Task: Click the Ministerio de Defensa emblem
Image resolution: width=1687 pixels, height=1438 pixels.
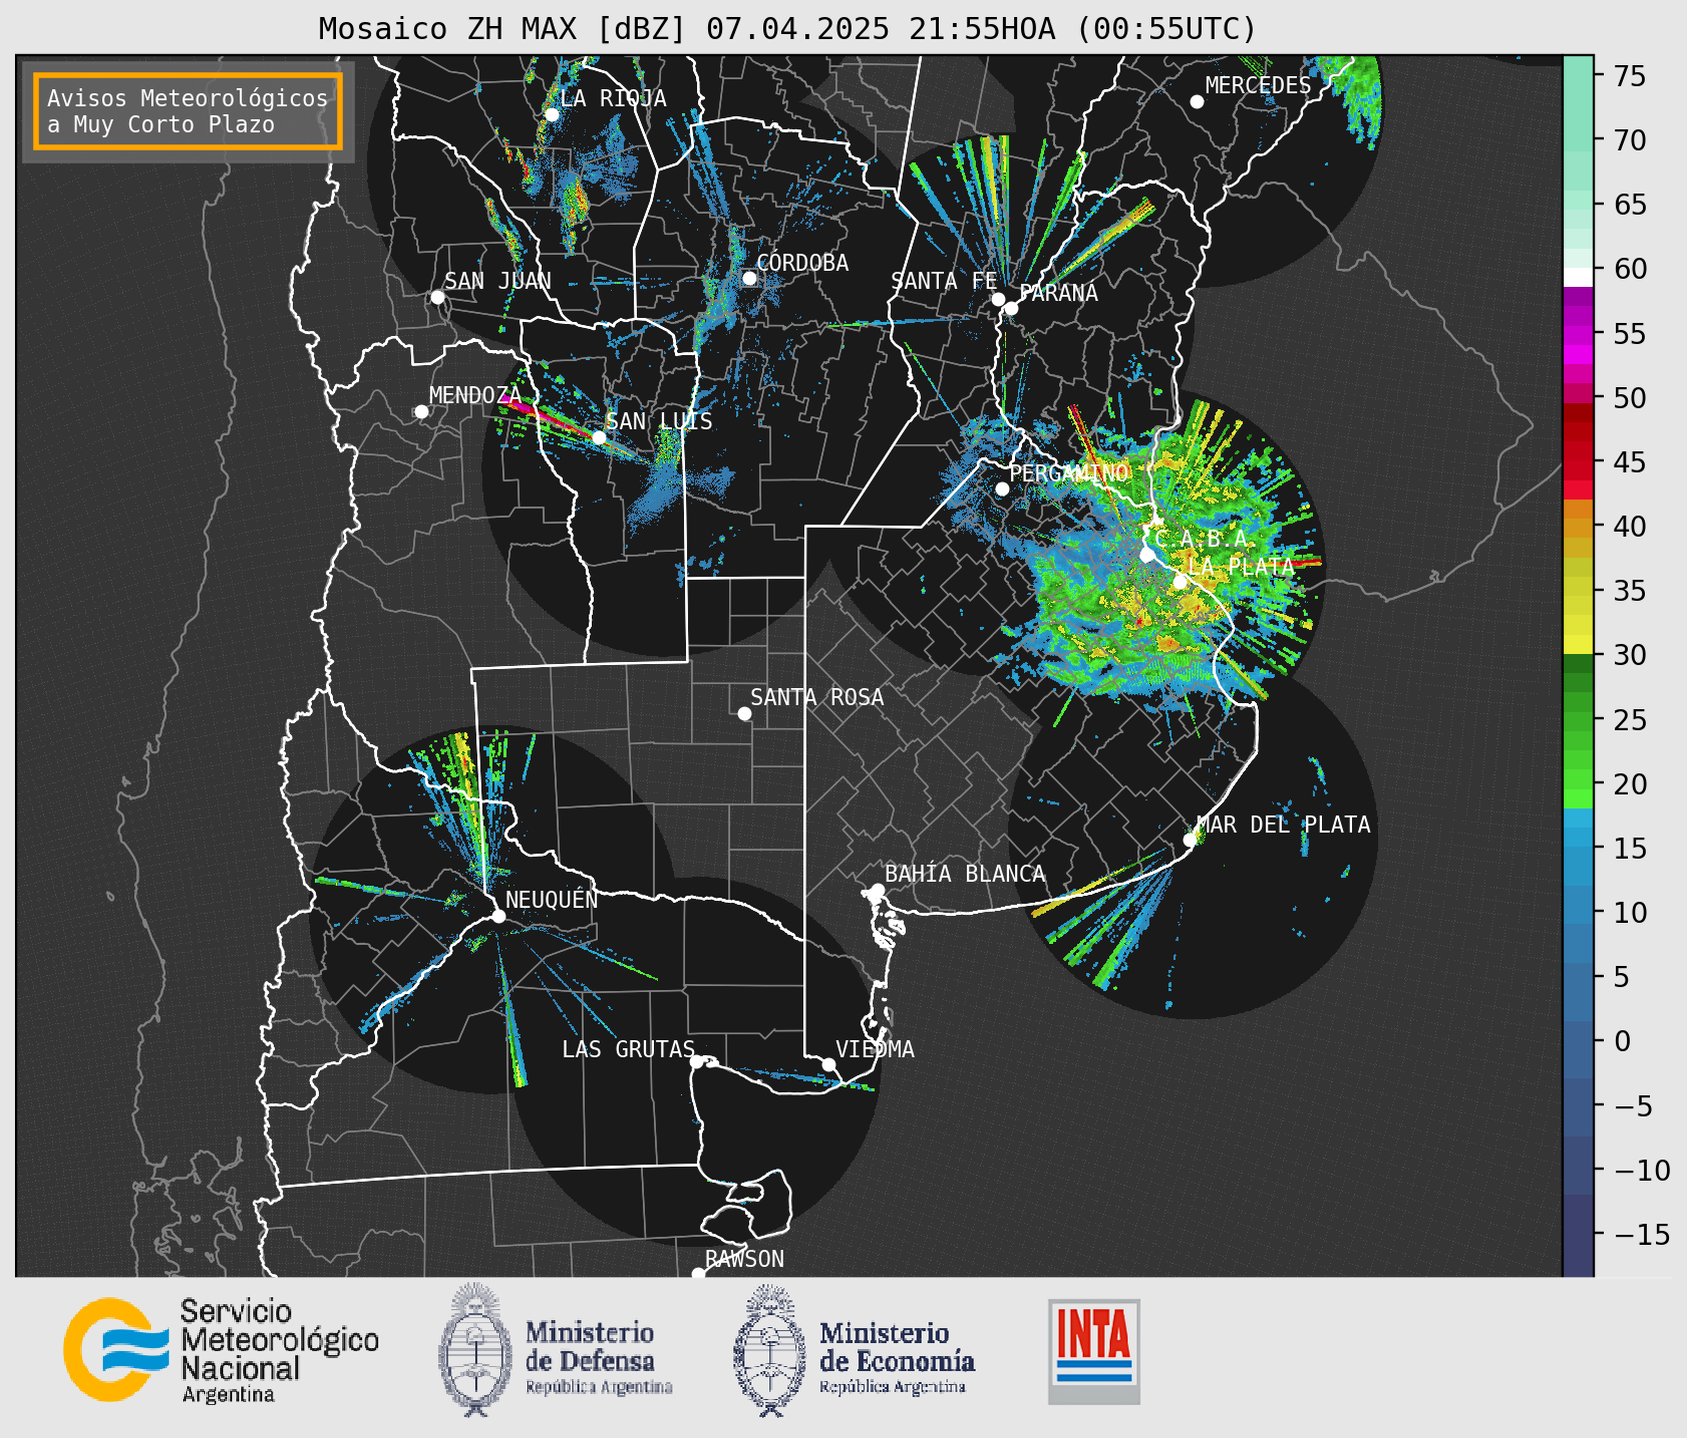Action: 475,1350
